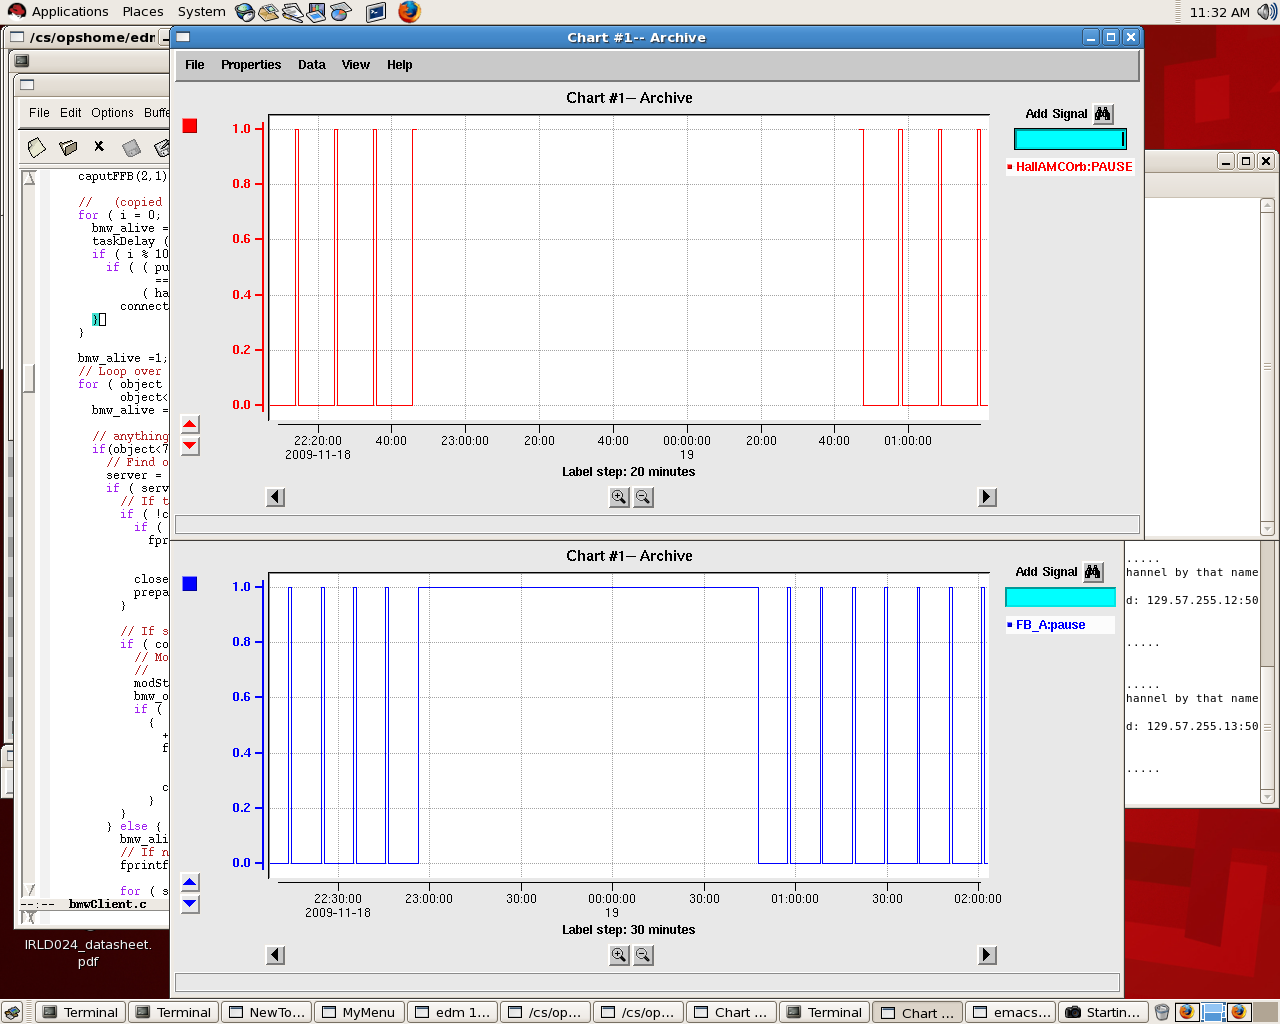Launch the terminal from top panel icon
Screen dimensions: 1280x1024
click(x=376, y=12)
